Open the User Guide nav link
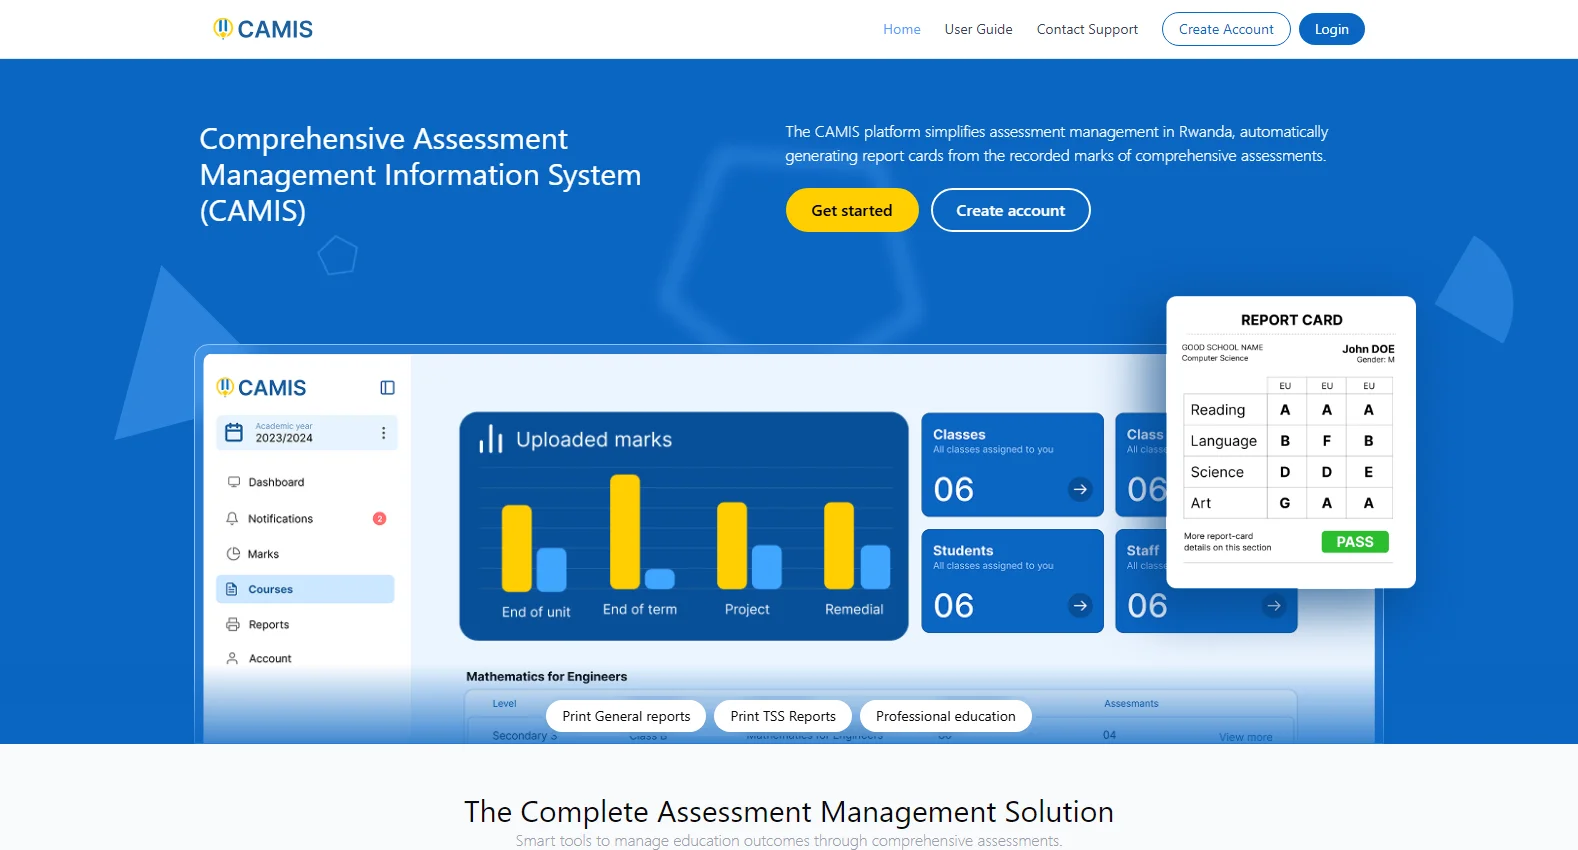 (978, 29)
